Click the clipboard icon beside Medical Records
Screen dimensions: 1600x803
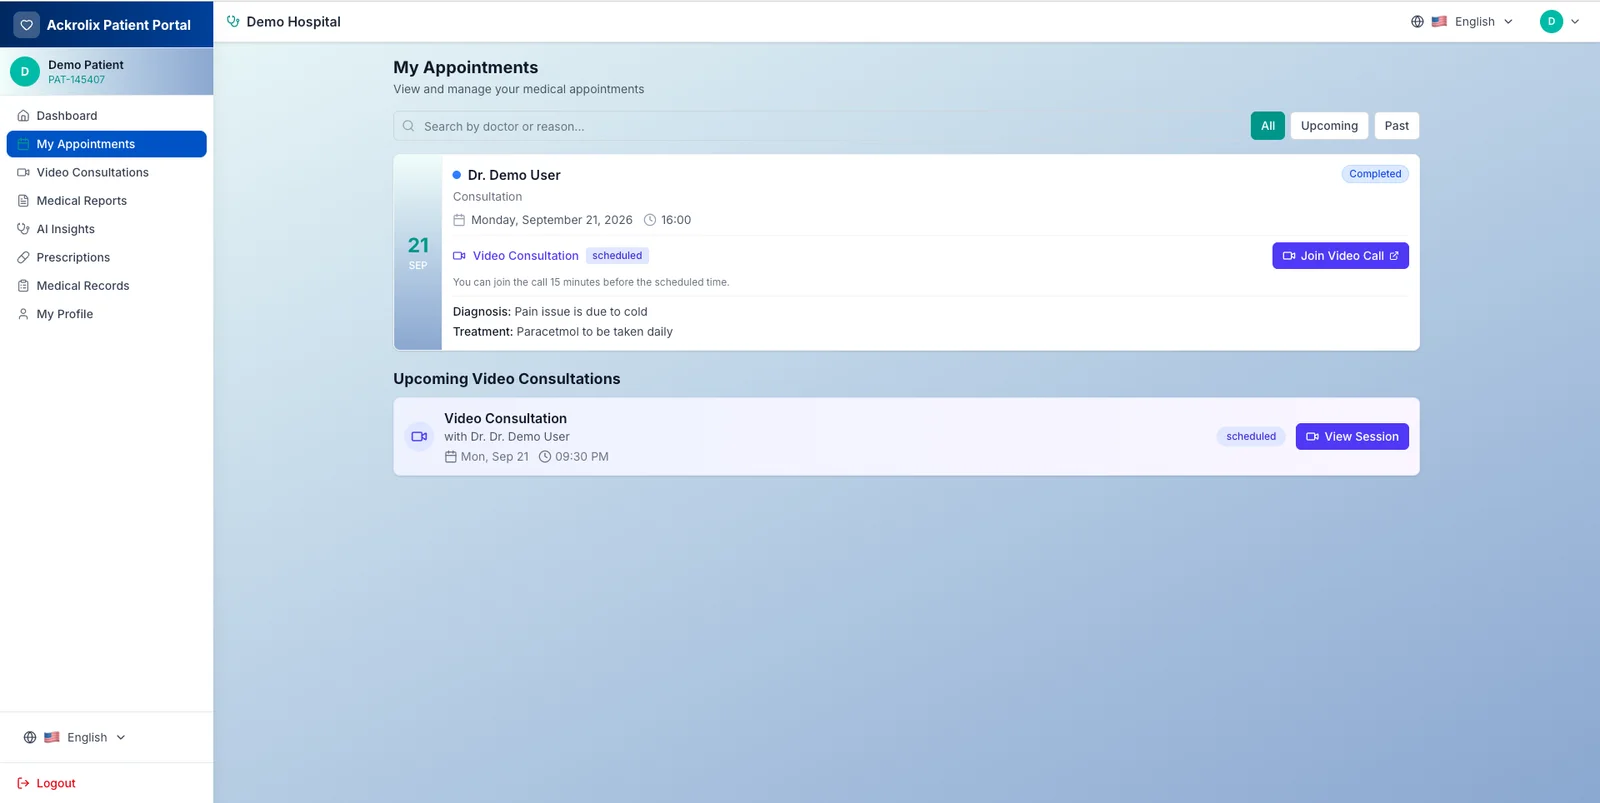coord(23,286)
